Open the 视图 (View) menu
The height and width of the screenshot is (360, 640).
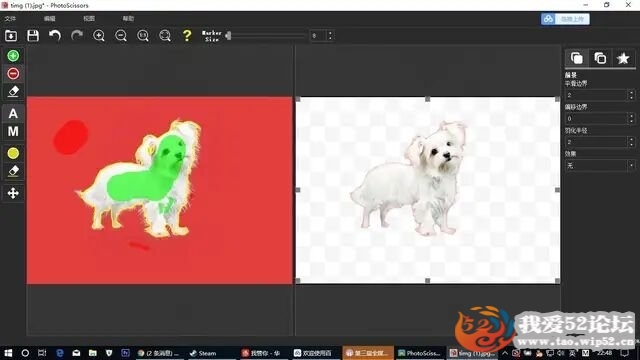tap(89, 19)
